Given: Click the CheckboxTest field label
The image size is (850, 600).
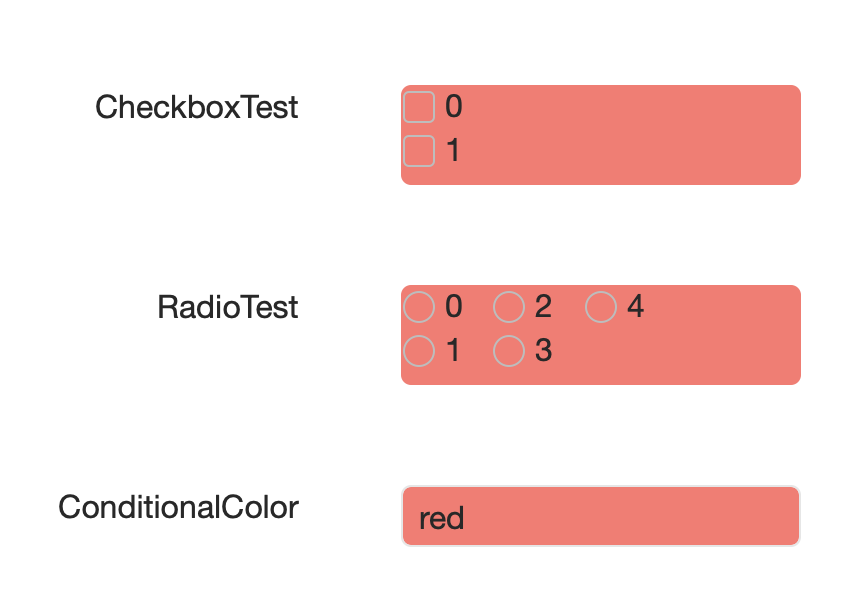Looking at the screenshot, I should point(197,107).
